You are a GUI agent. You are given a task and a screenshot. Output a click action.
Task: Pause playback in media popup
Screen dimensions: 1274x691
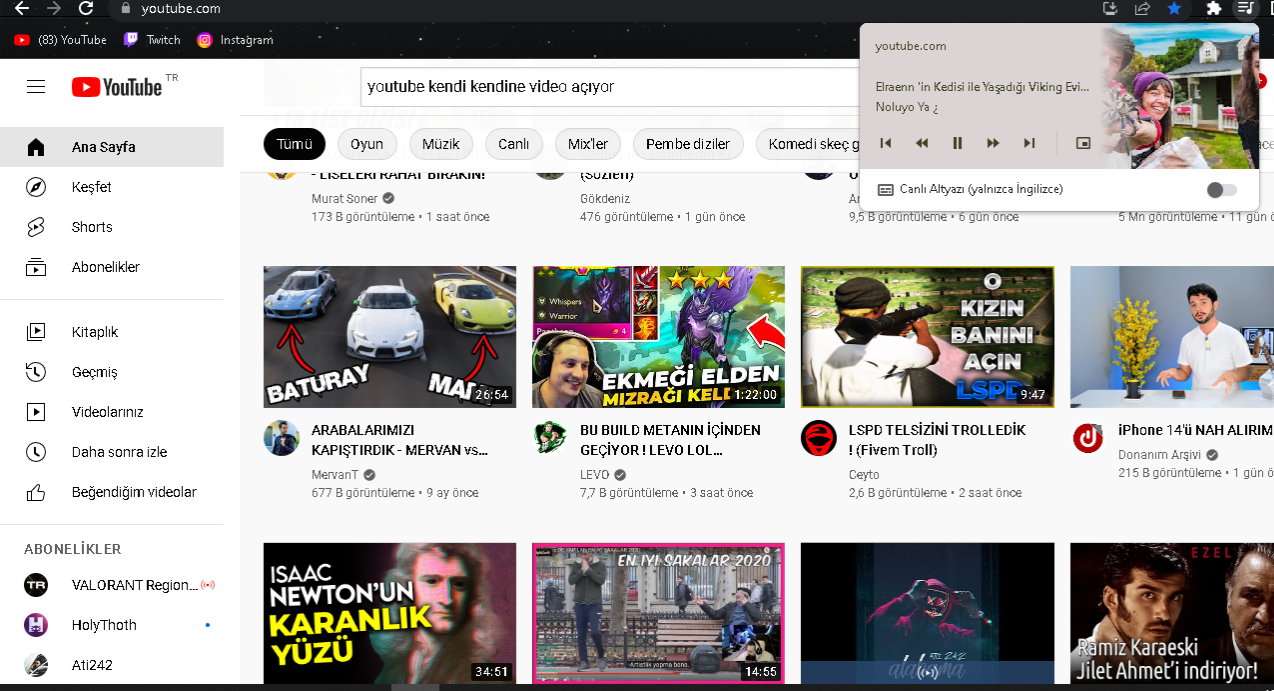957,143
